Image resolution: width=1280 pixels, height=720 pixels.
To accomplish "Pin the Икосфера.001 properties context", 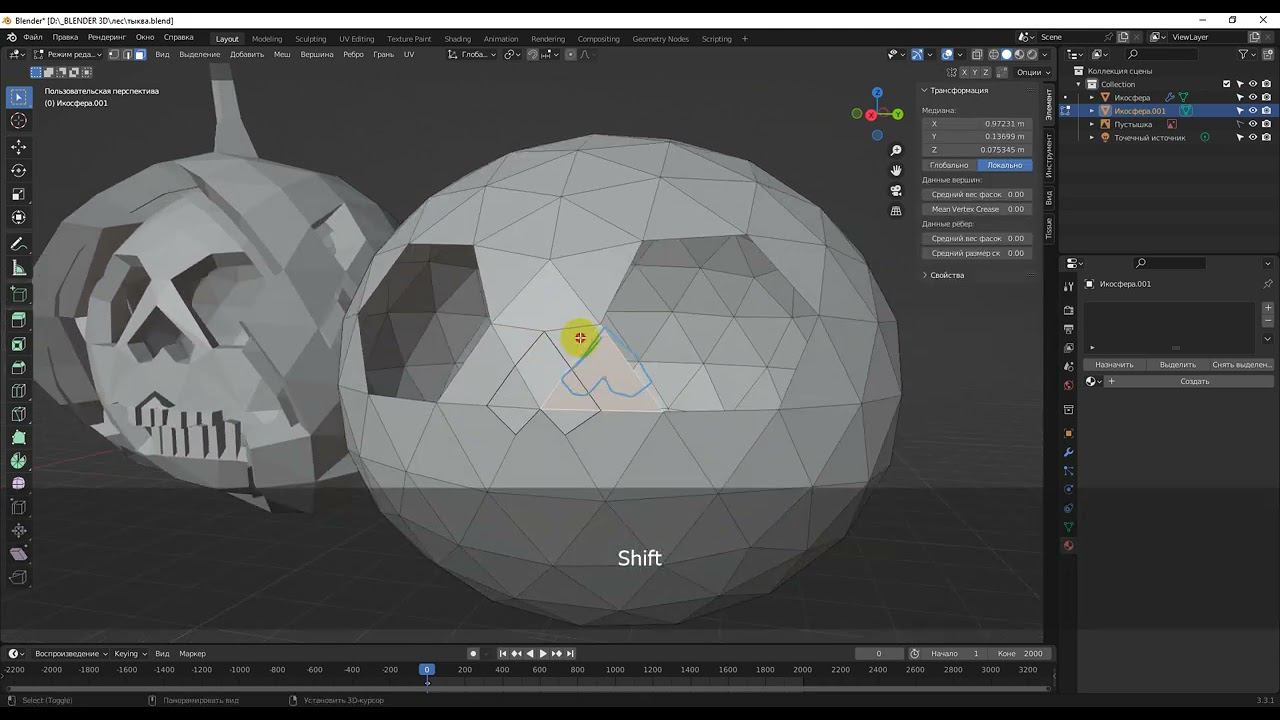I will (x=1268, y=284).
